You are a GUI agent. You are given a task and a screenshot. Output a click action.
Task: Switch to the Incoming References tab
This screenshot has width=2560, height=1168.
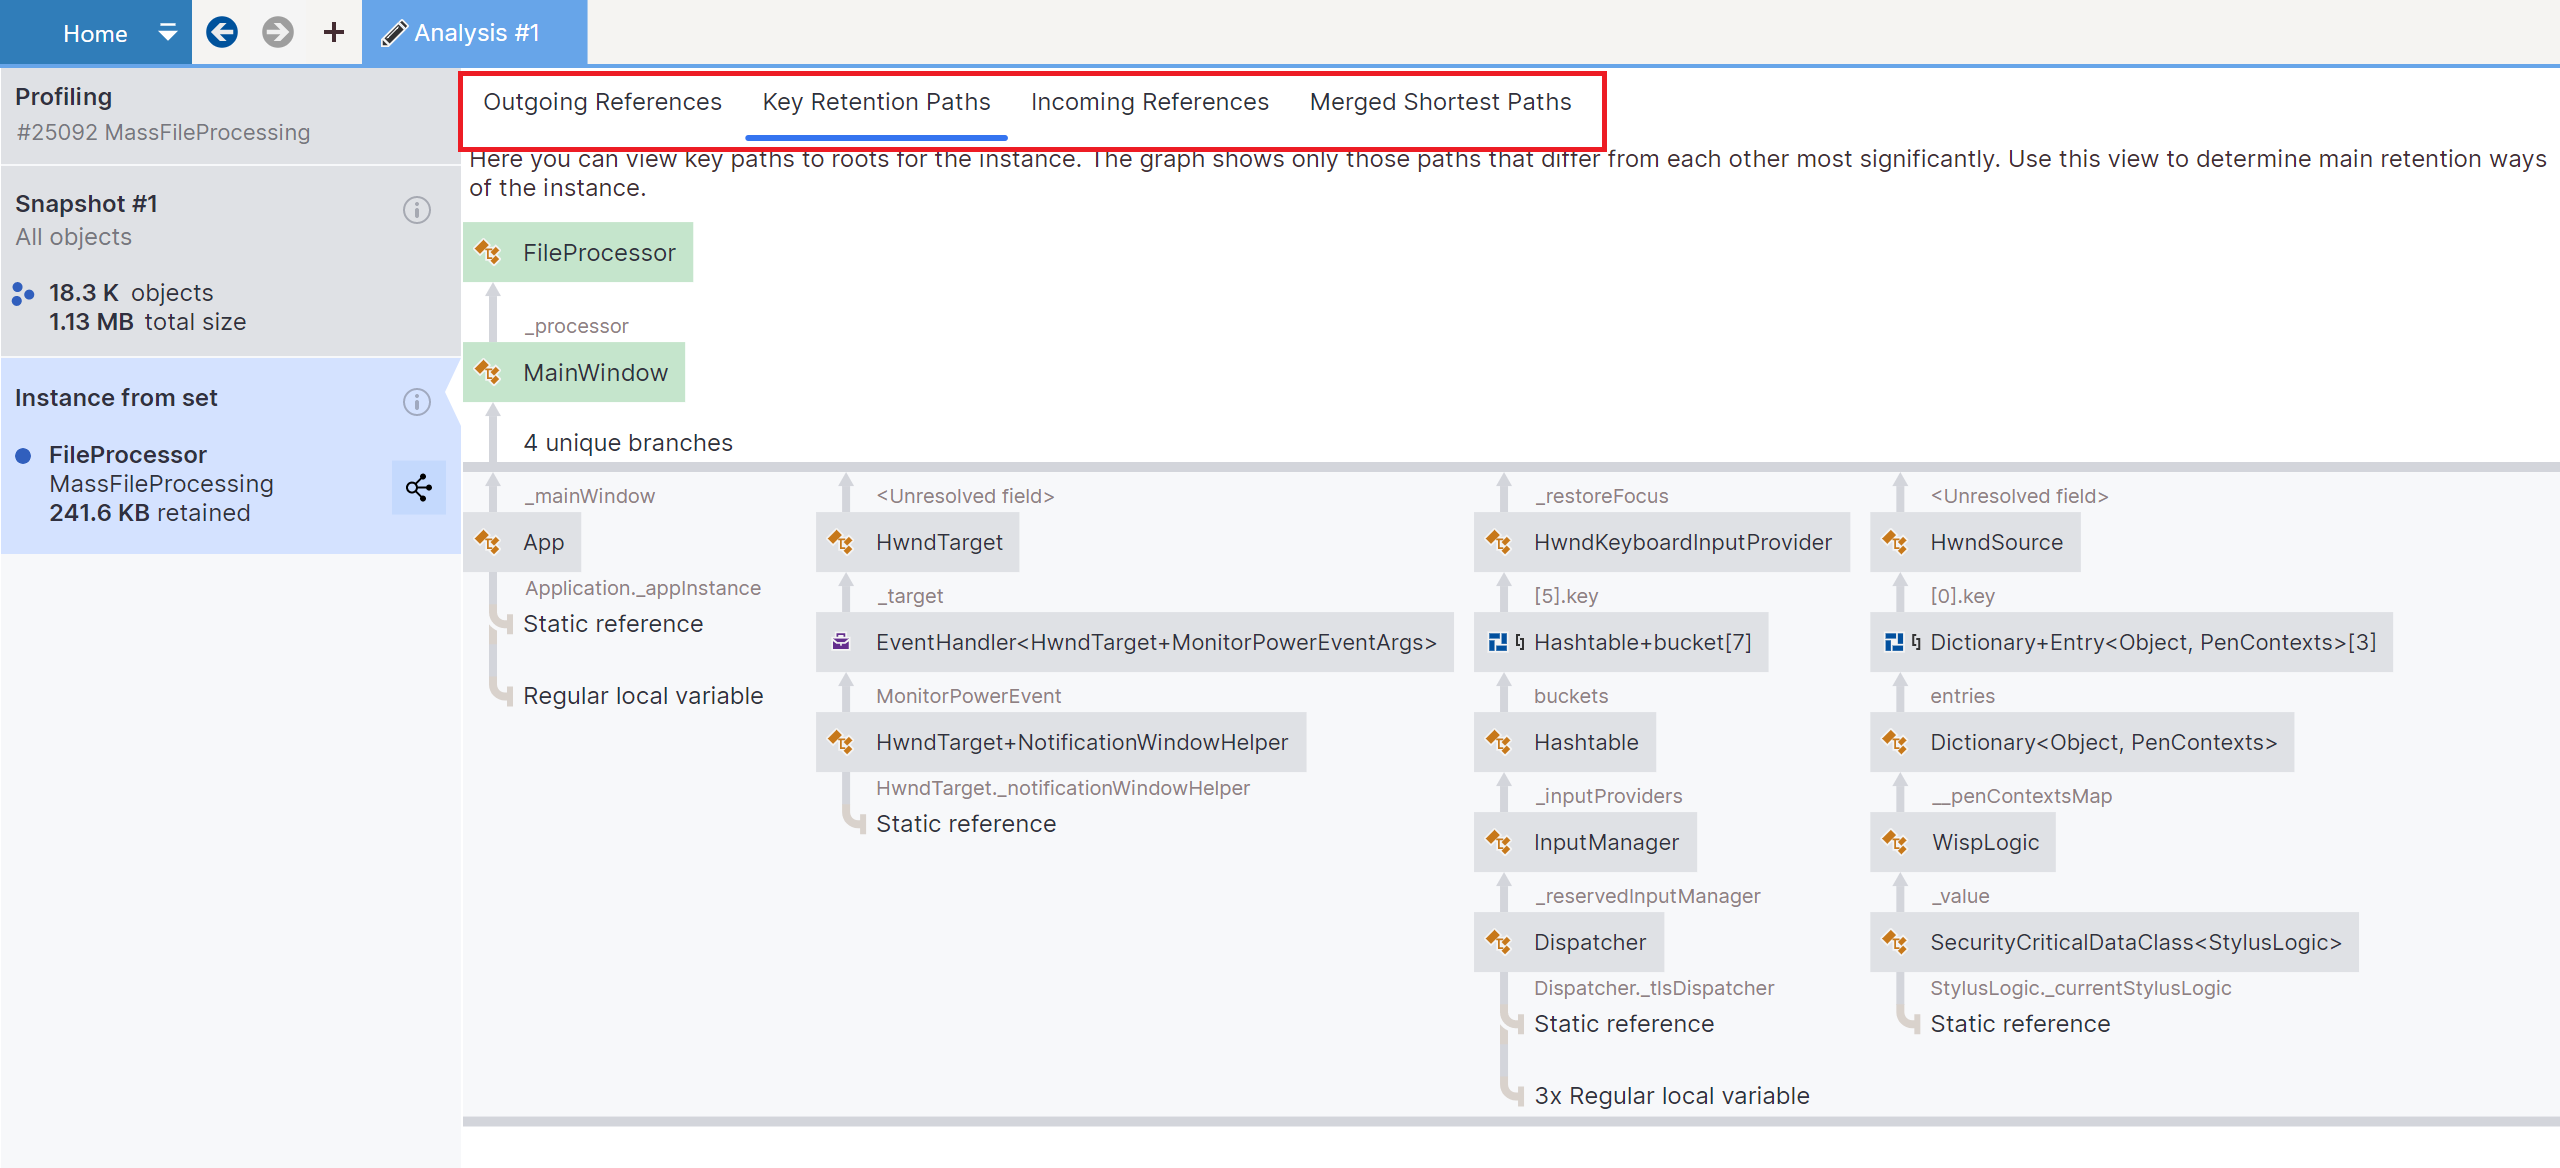pos(1149,101)
